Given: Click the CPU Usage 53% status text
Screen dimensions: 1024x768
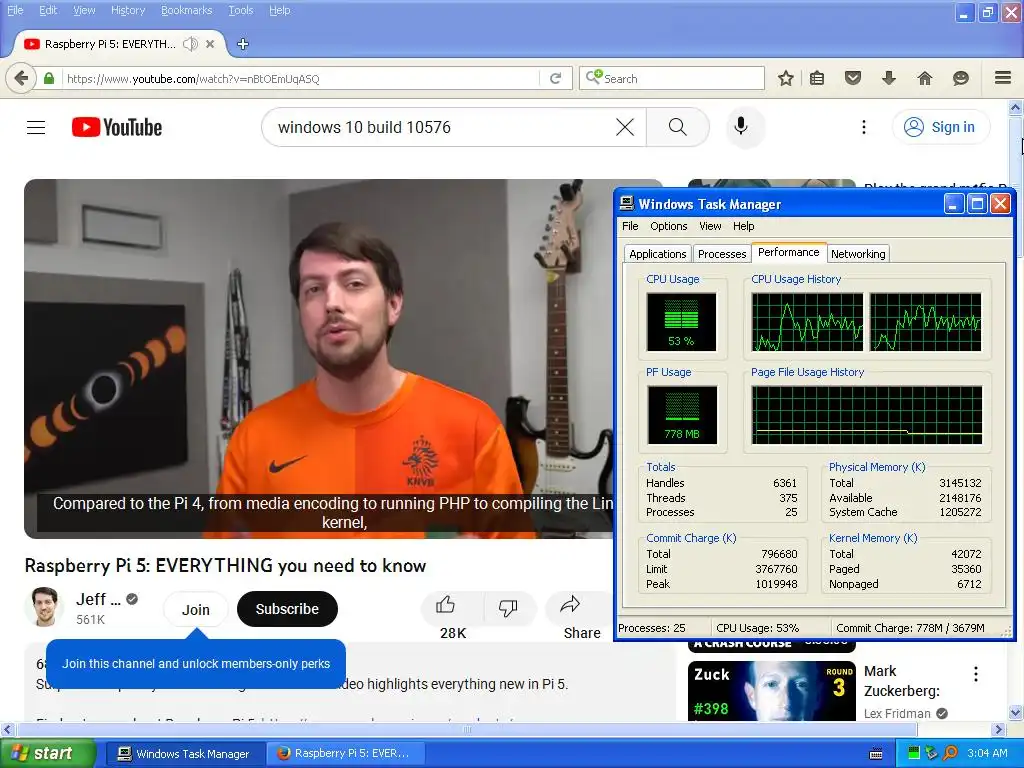Looking at the screenshot, I should (x=758, y=628).
